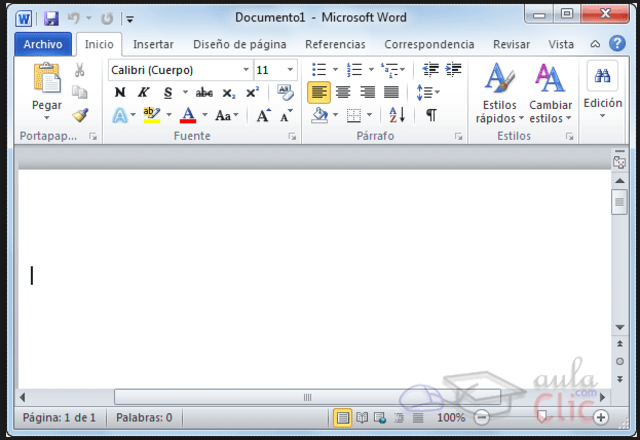Click the Save icon in quick access toolbar
Screen dimensions: 640x440
click(x=51, y=18)
